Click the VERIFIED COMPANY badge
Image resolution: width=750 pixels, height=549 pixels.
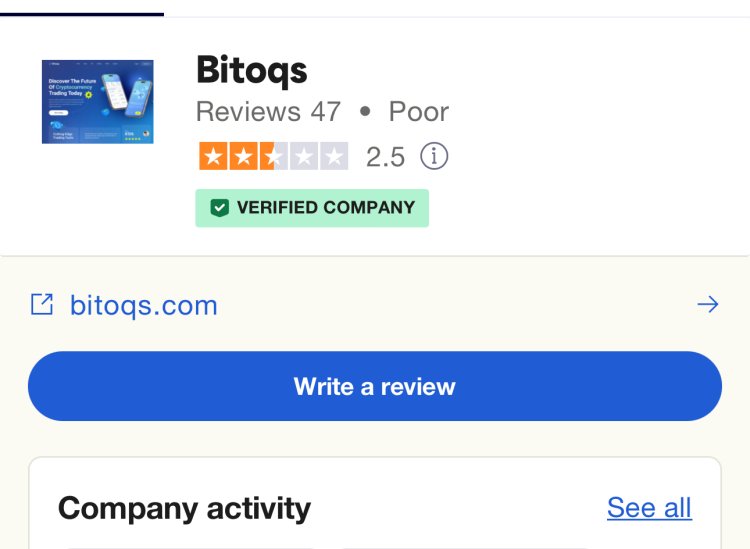pyautogui.click(x=312, y=208)
